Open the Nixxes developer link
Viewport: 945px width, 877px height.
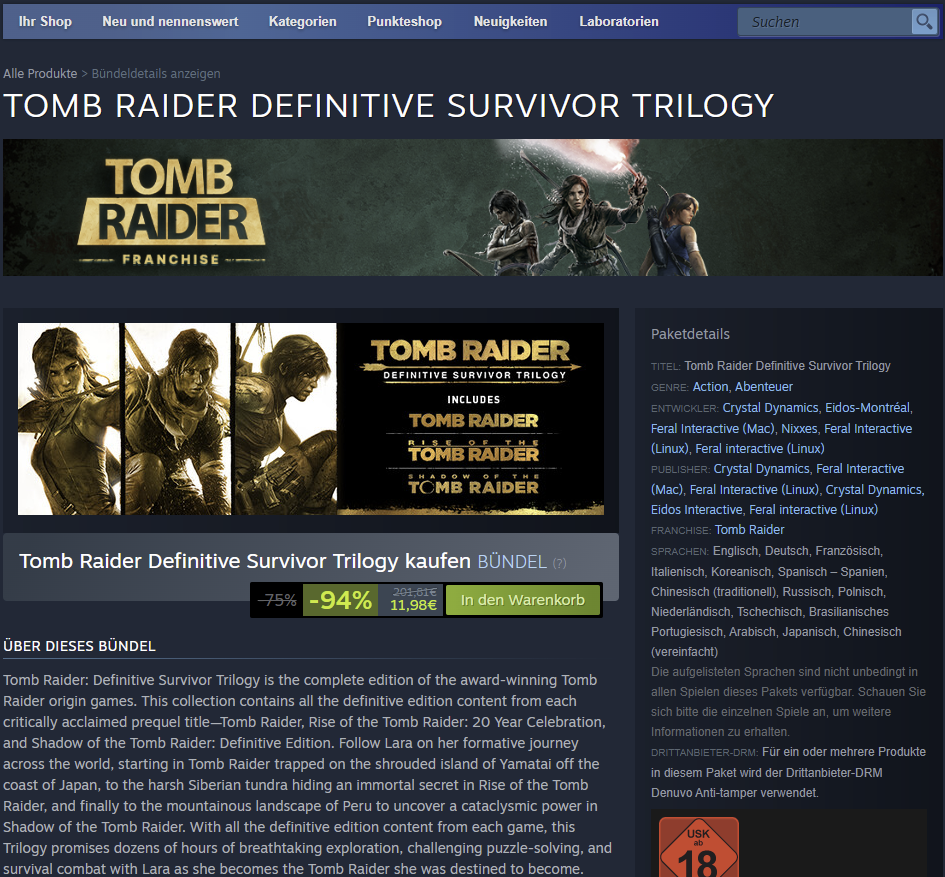tap(799, 429)
